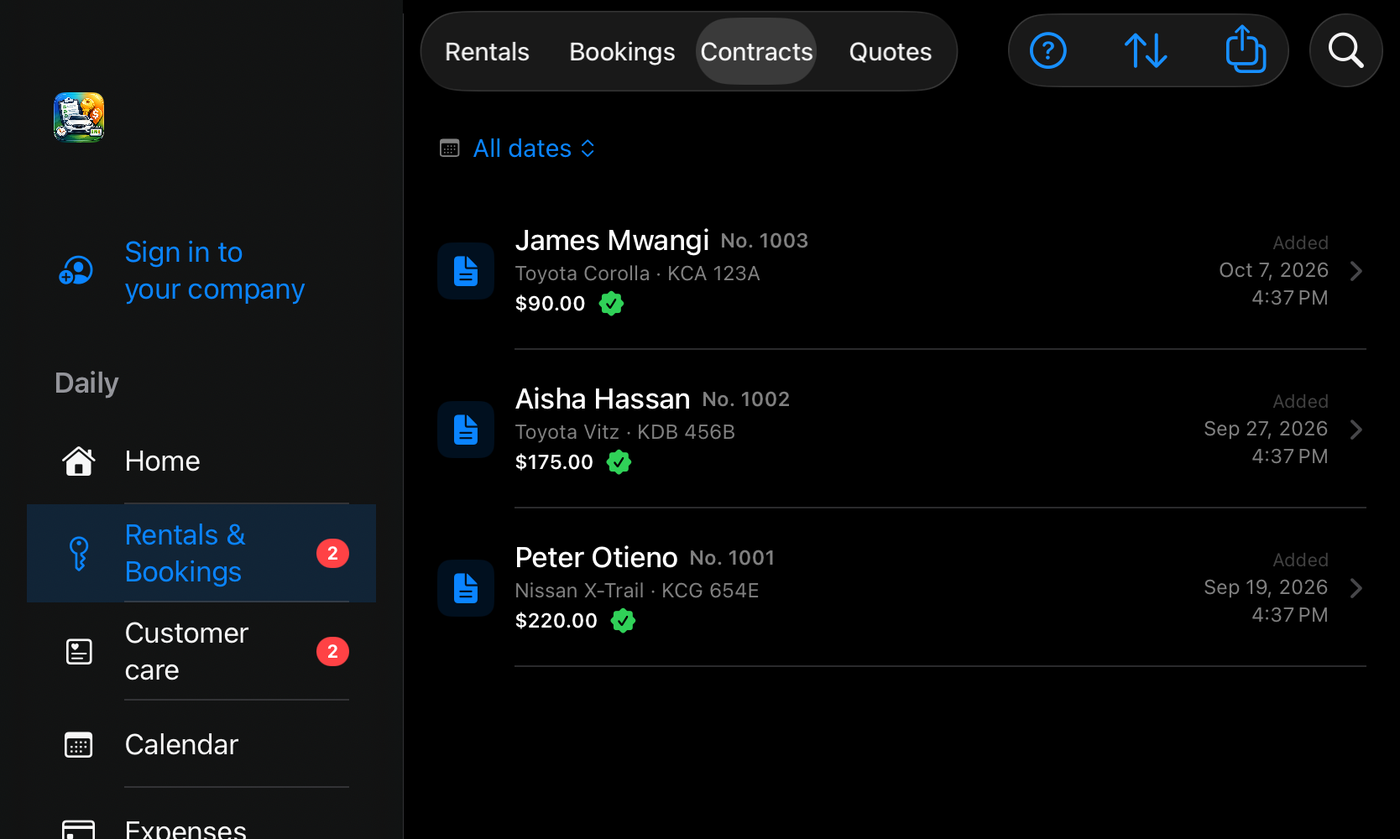Viewport: 1400px width, 839px height.
Task: Click the green verified badge next to $220.00
Action: [x=623, y=621]
